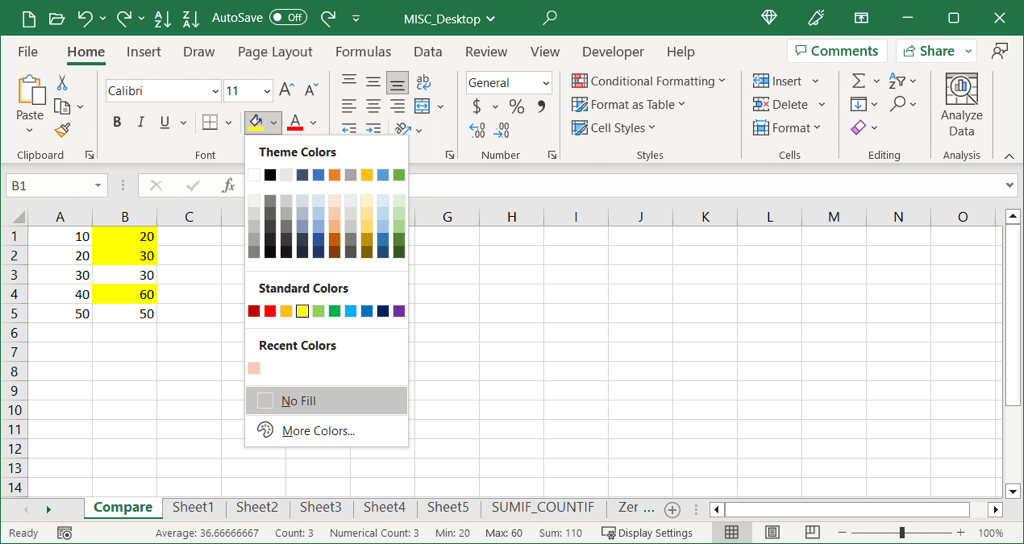1024x544 pixels.
Task: Apply the percent style format
Action: tap(516, 106)
